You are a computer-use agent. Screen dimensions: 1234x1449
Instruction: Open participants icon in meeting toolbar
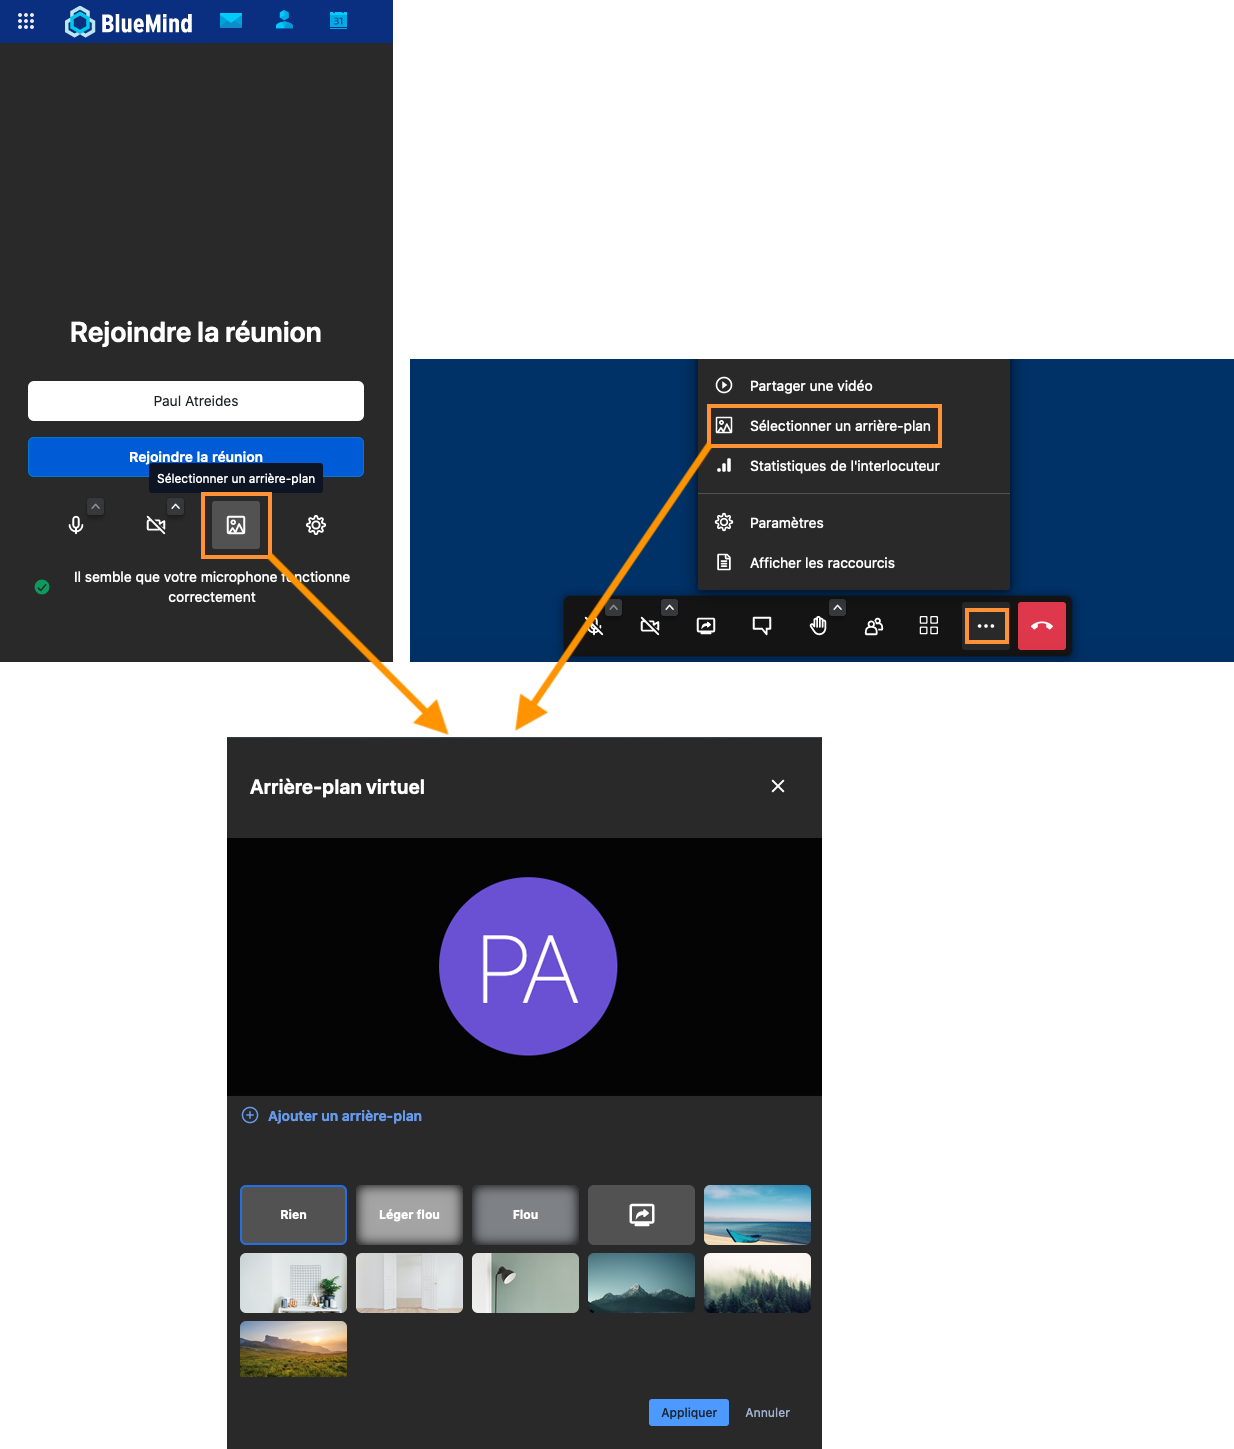click(x=873, y=626)
